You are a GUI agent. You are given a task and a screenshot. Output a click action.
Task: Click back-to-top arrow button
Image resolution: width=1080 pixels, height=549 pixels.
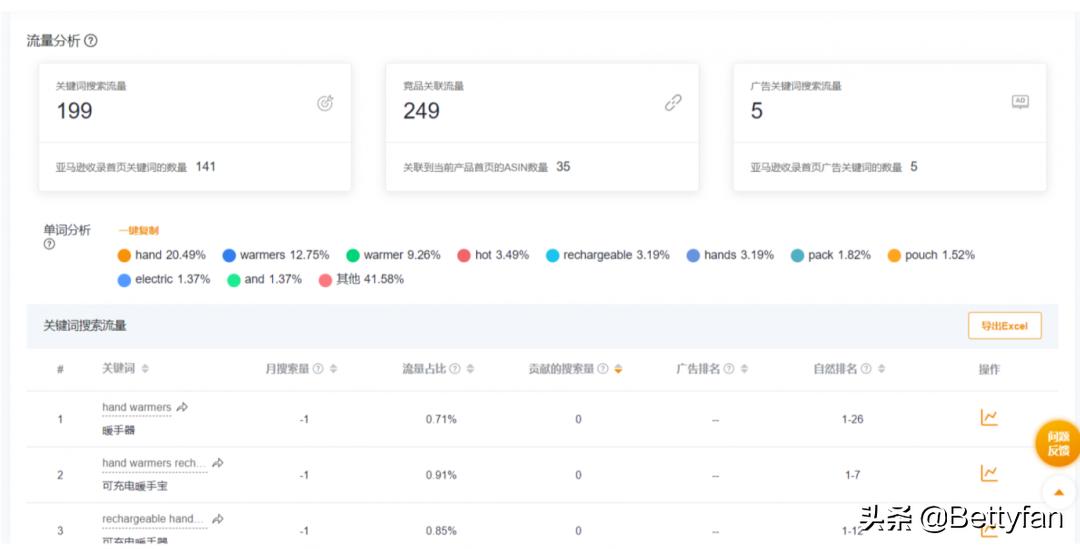[x=1059, y=493]
